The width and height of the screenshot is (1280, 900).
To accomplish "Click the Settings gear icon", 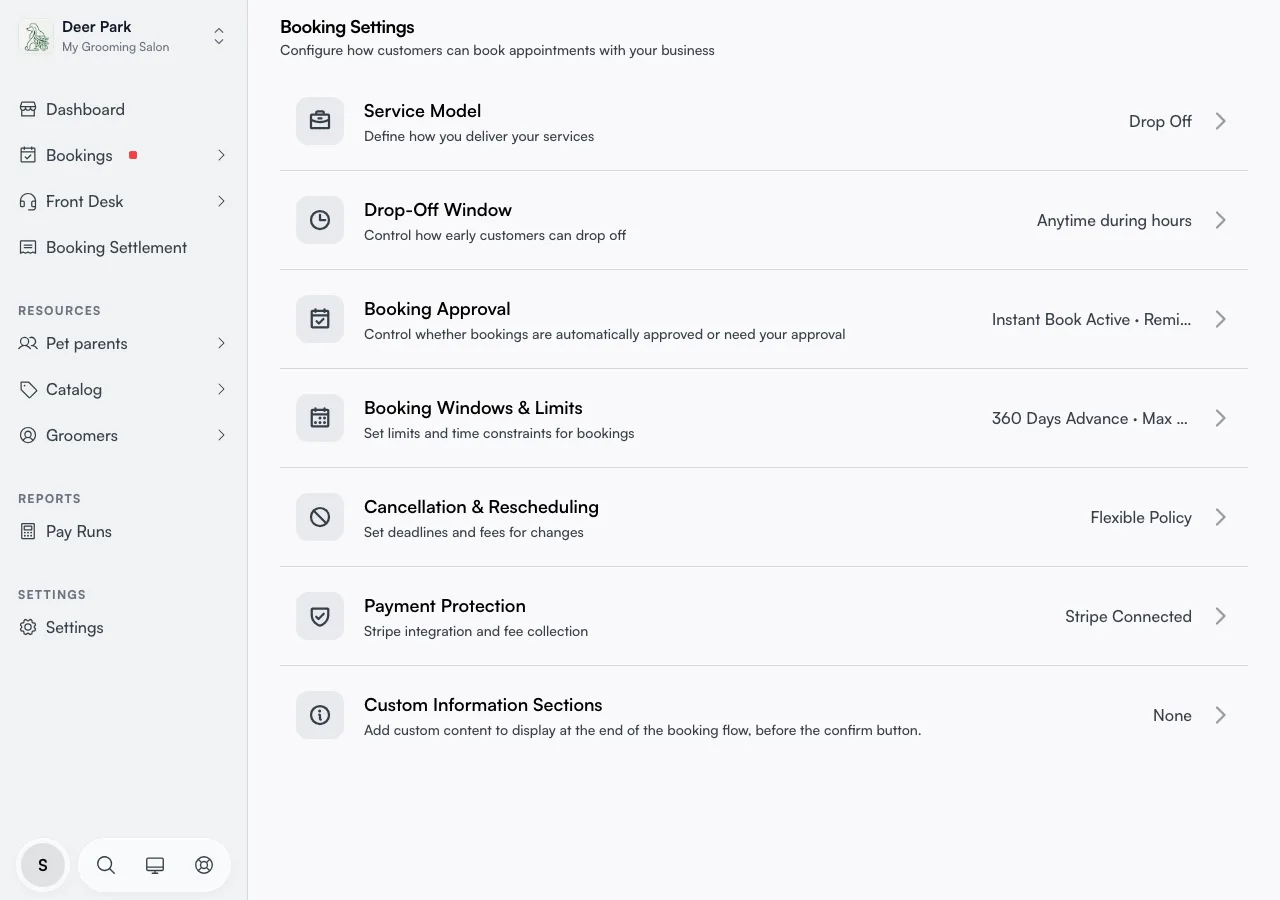I will click(28, 627).
